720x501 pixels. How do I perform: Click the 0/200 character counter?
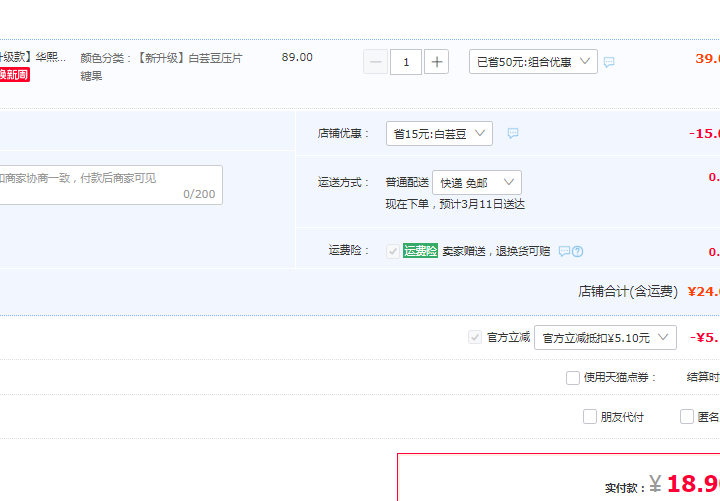pyautogui.click(x=199, y=194)
